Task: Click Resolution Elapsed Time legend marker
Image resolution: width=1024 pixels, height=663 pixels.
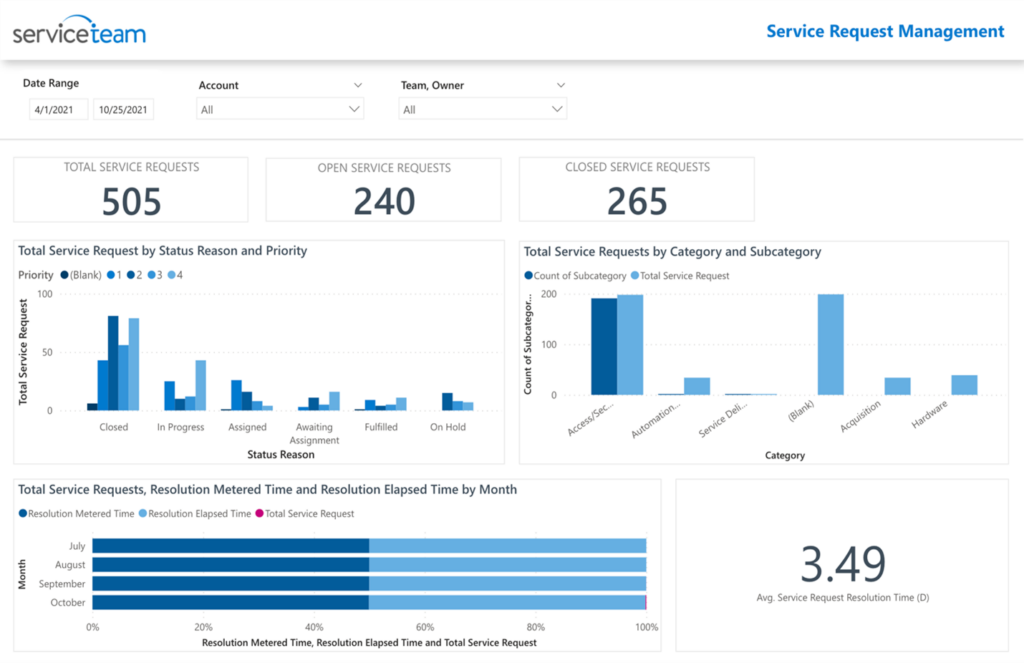Action: pyautogui.click(x=143, y=513)
